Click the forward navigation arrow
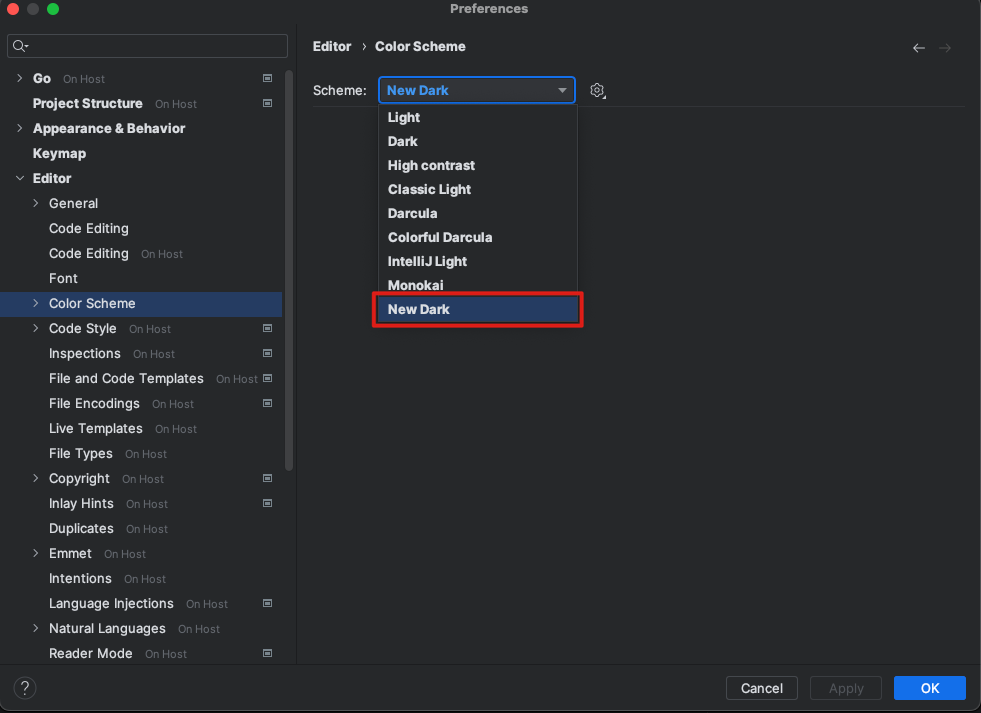This screenshot has height=713, width=981. [x=944, y=47]
